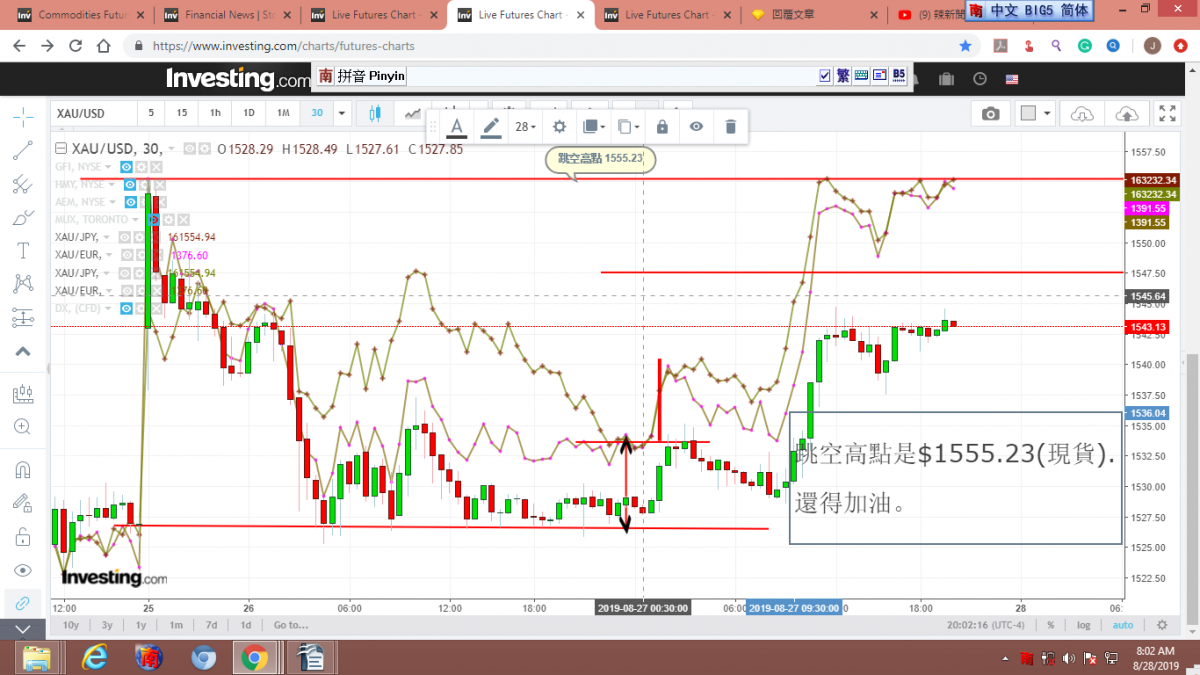Image resolution: width=1200 pixels, height=675 pixels.
Task: Select the patterns drawing tool
Action: click(x=22, y=285)
